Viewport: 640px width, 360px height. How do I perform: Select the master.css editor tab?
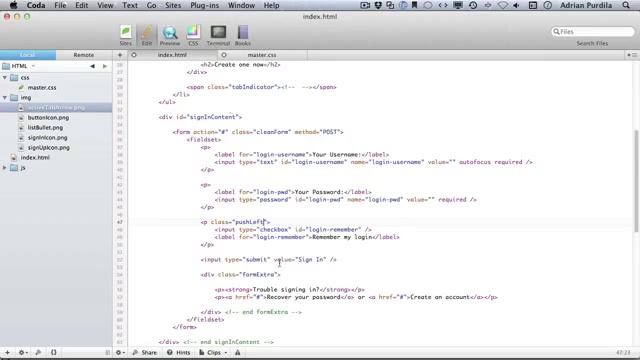pos(262,55)
